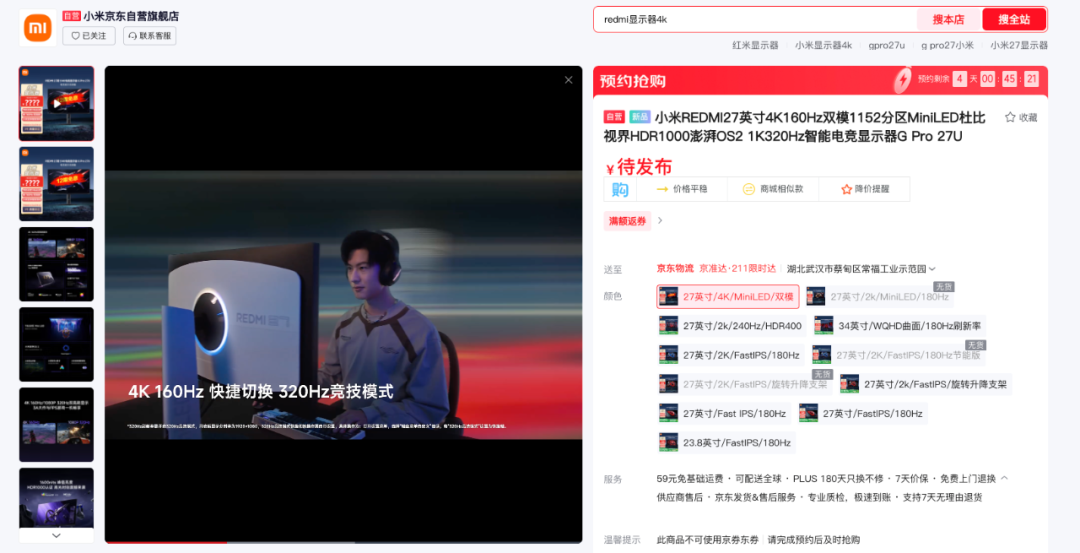Open 商城相似款 similar products item
This screenshot has height=553, width=1080.
click(773, 189)
